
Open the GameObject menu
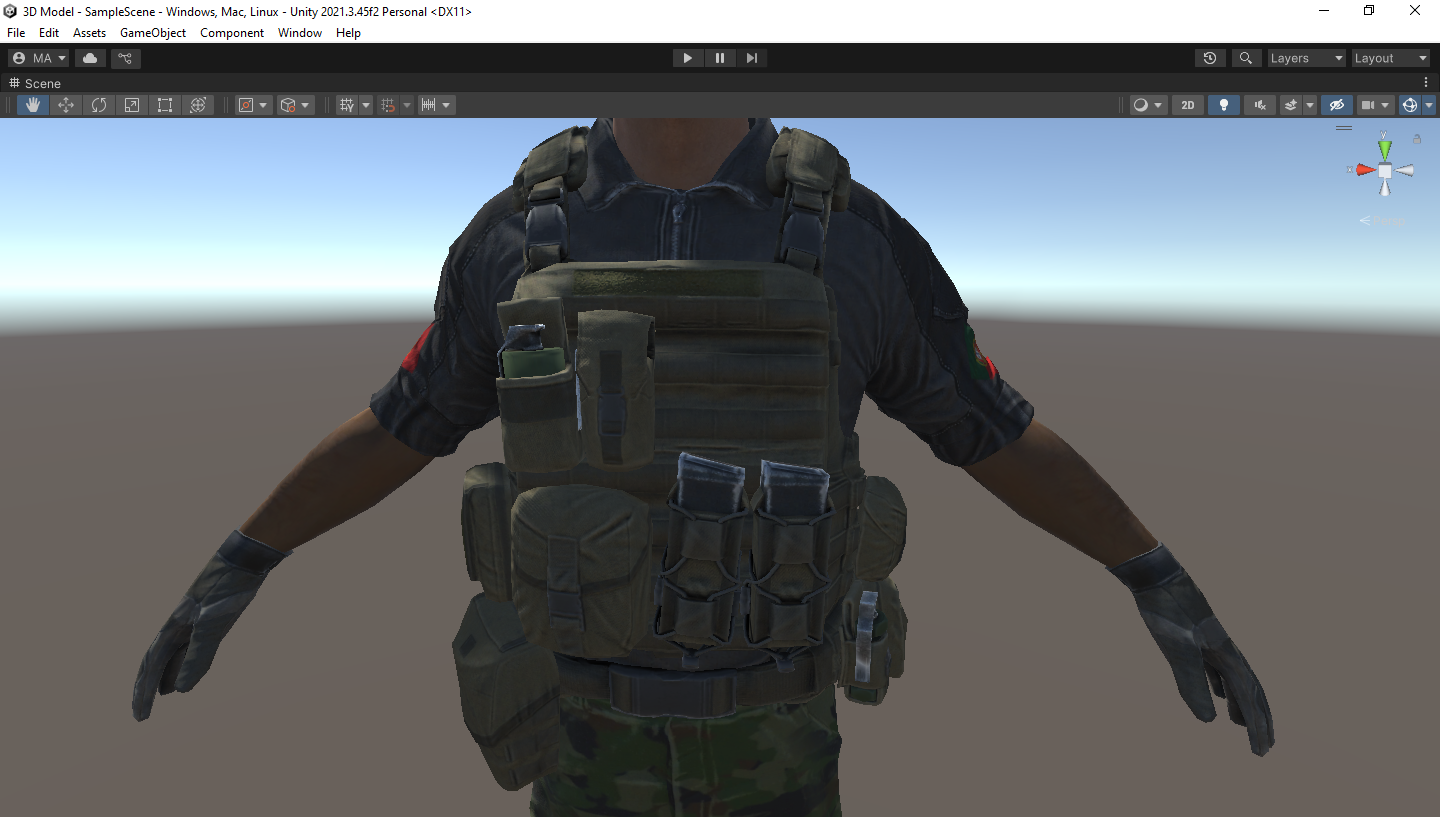click(x=153, y=33)
